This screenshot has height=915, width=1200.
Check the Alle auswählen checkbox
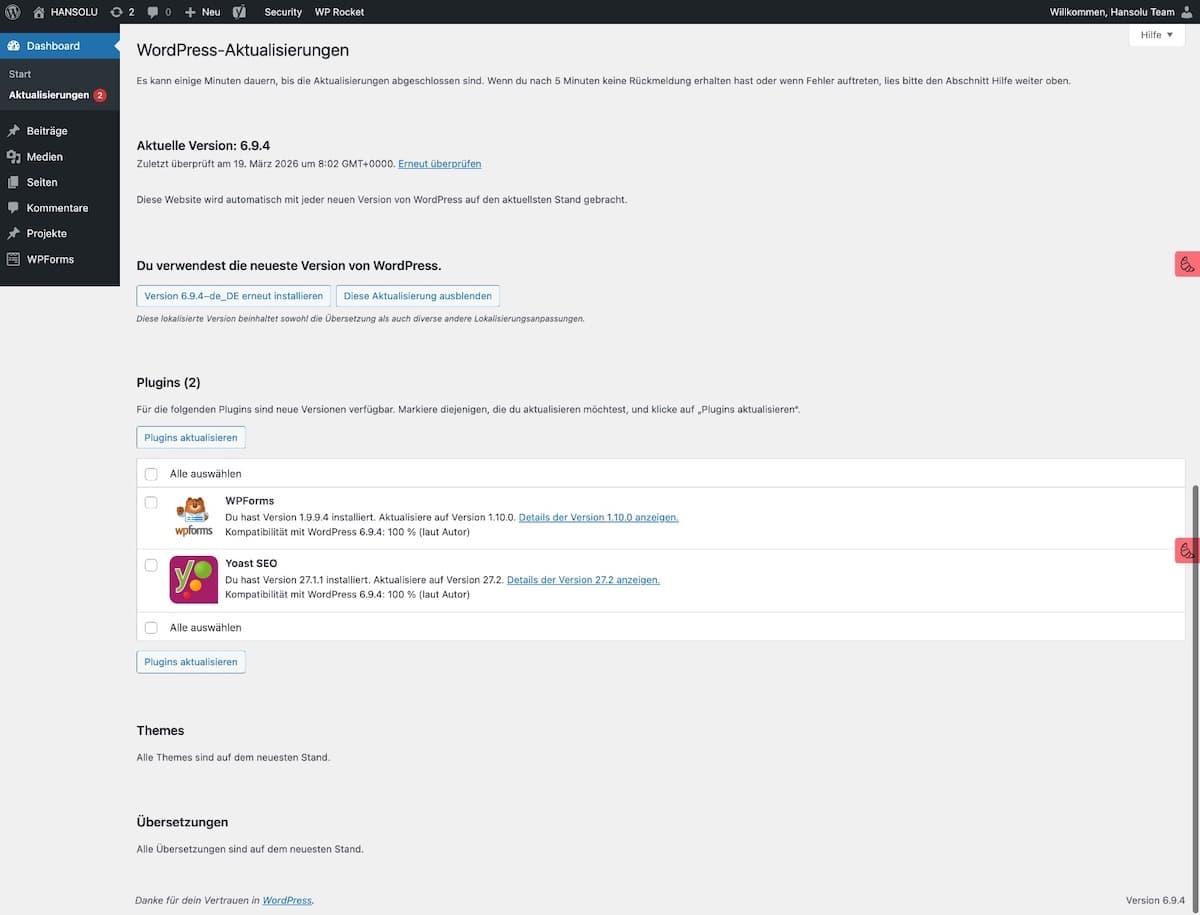(x=151, y=473)
